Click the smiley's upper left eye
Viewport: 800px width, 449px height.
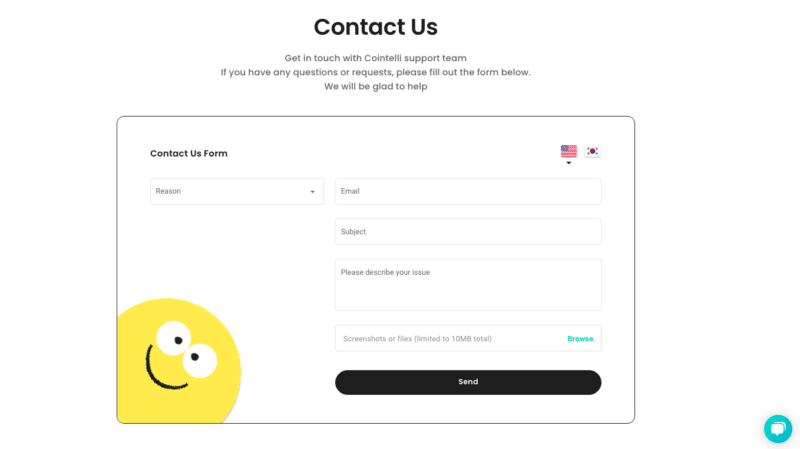[x=173, y=338]
